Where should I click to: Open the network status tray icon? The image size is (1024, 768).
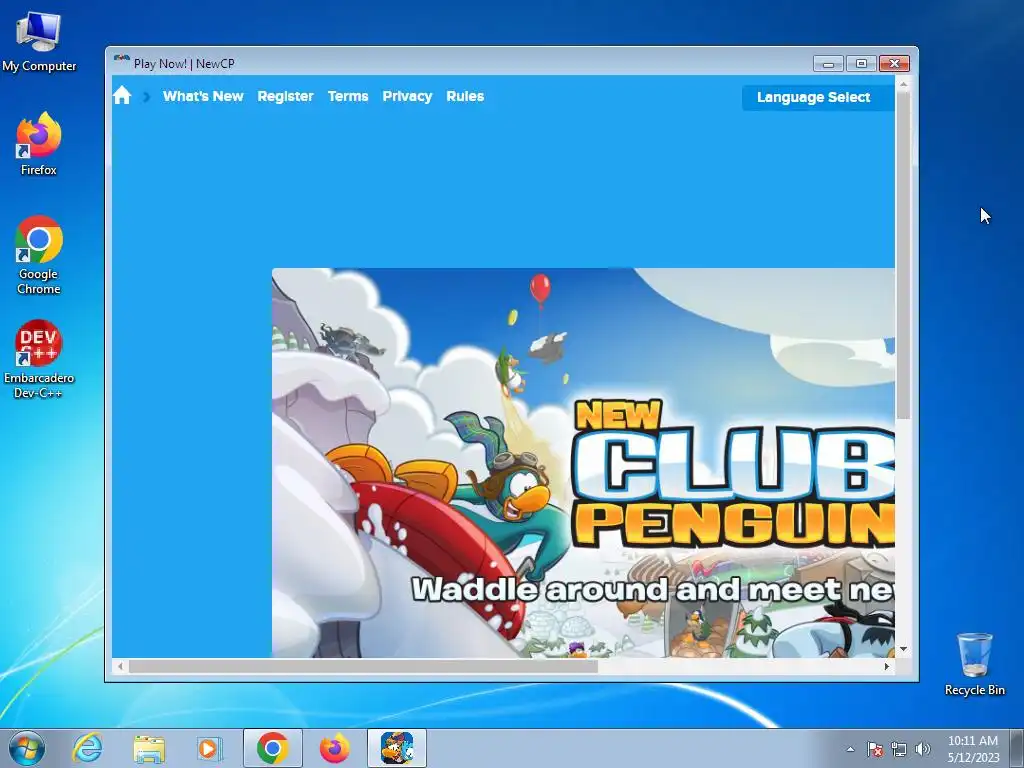899,749
